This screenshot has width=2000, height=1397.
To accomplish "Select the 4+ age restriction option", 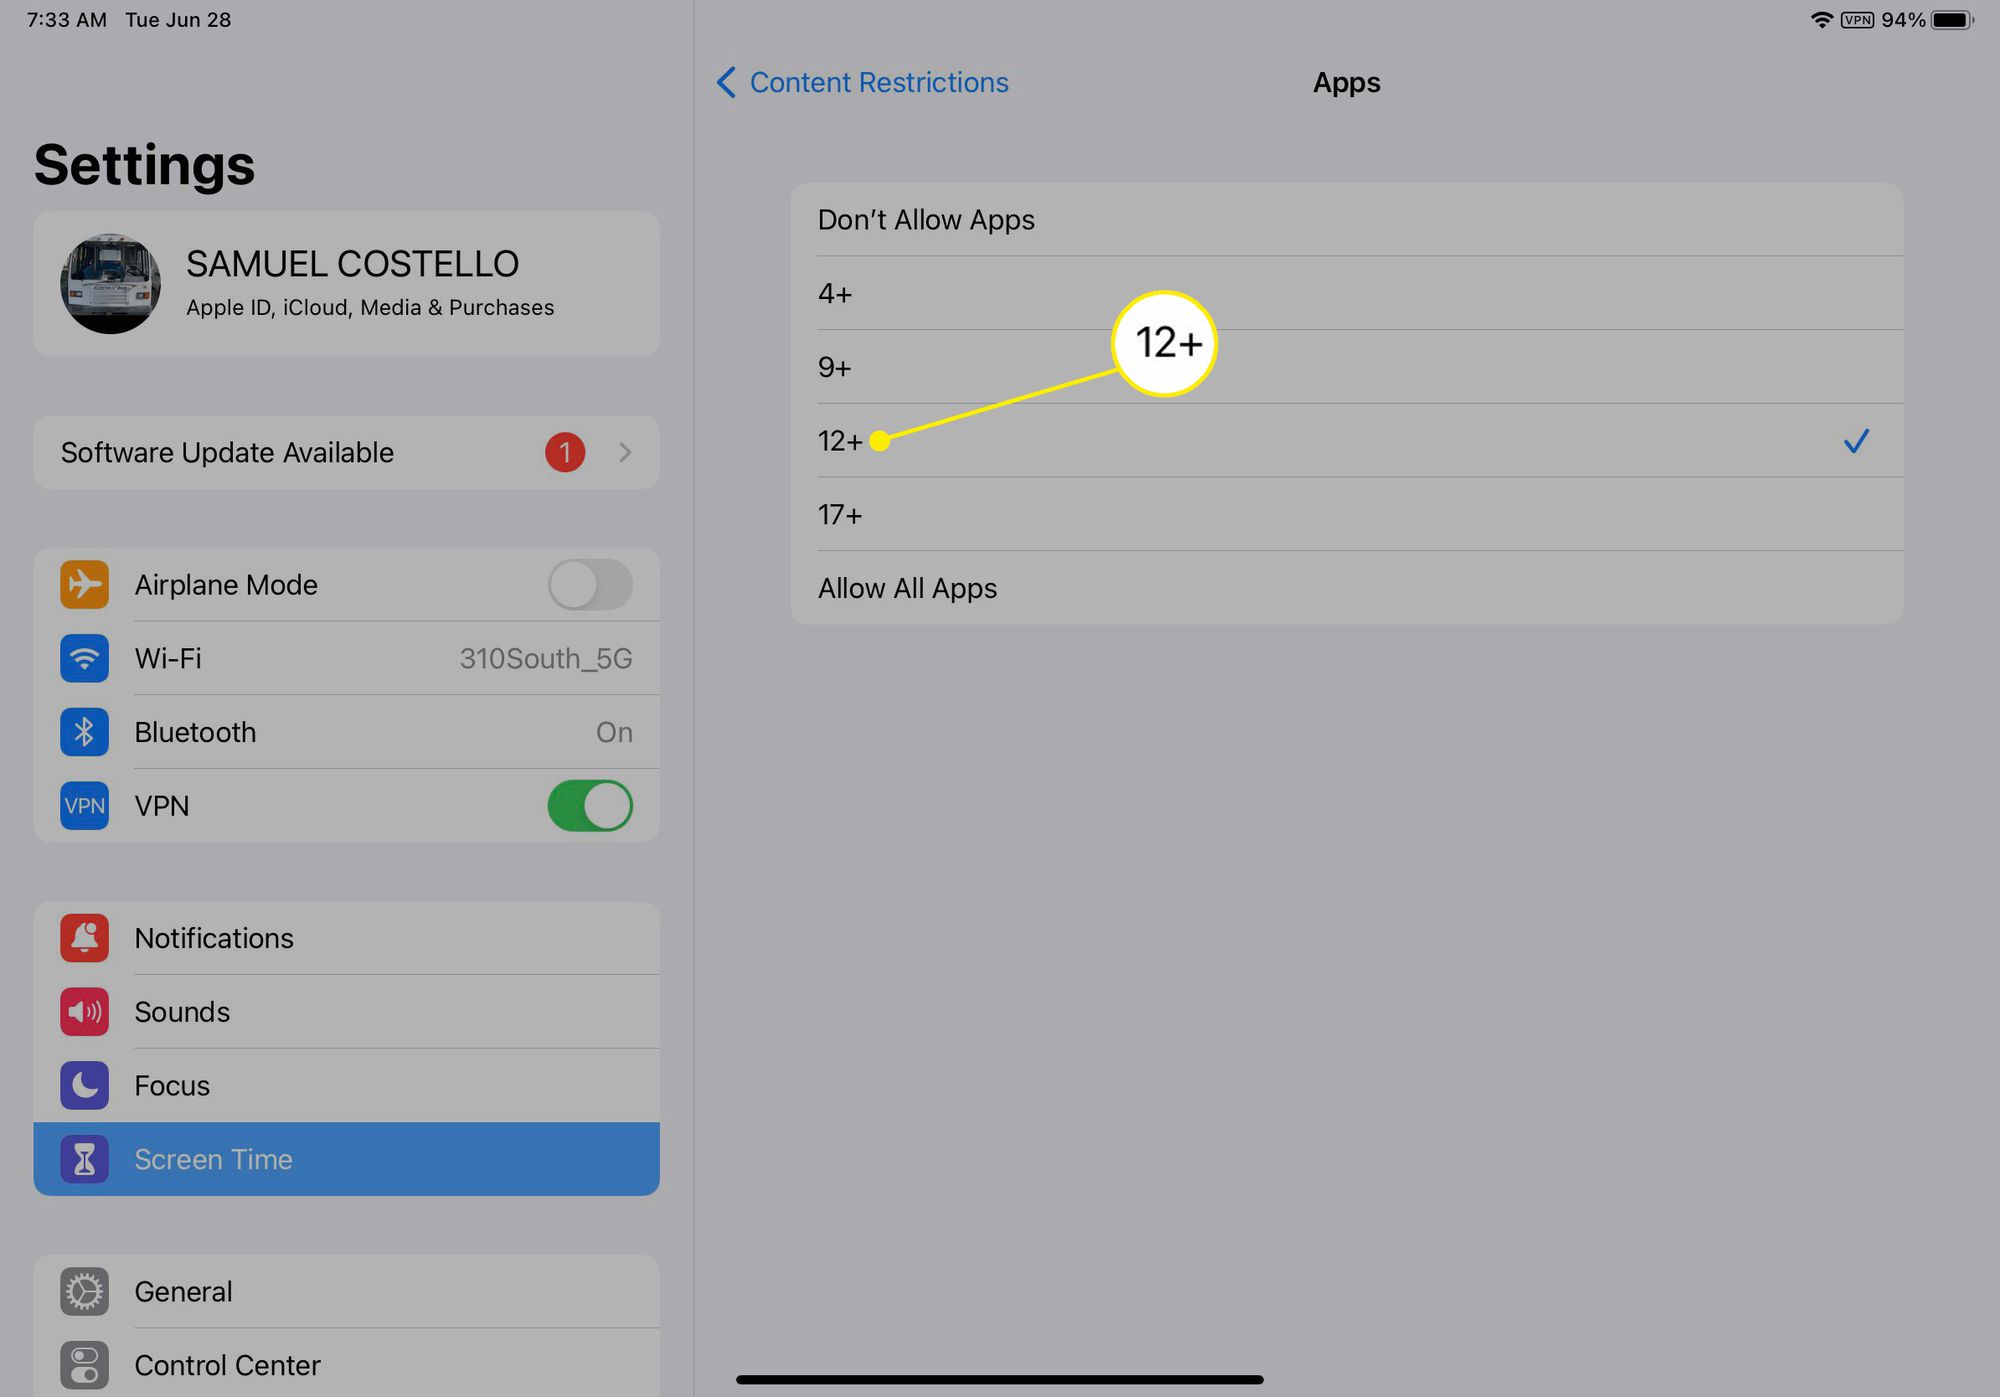I will pyautogui.click(x=1350, y=292).
